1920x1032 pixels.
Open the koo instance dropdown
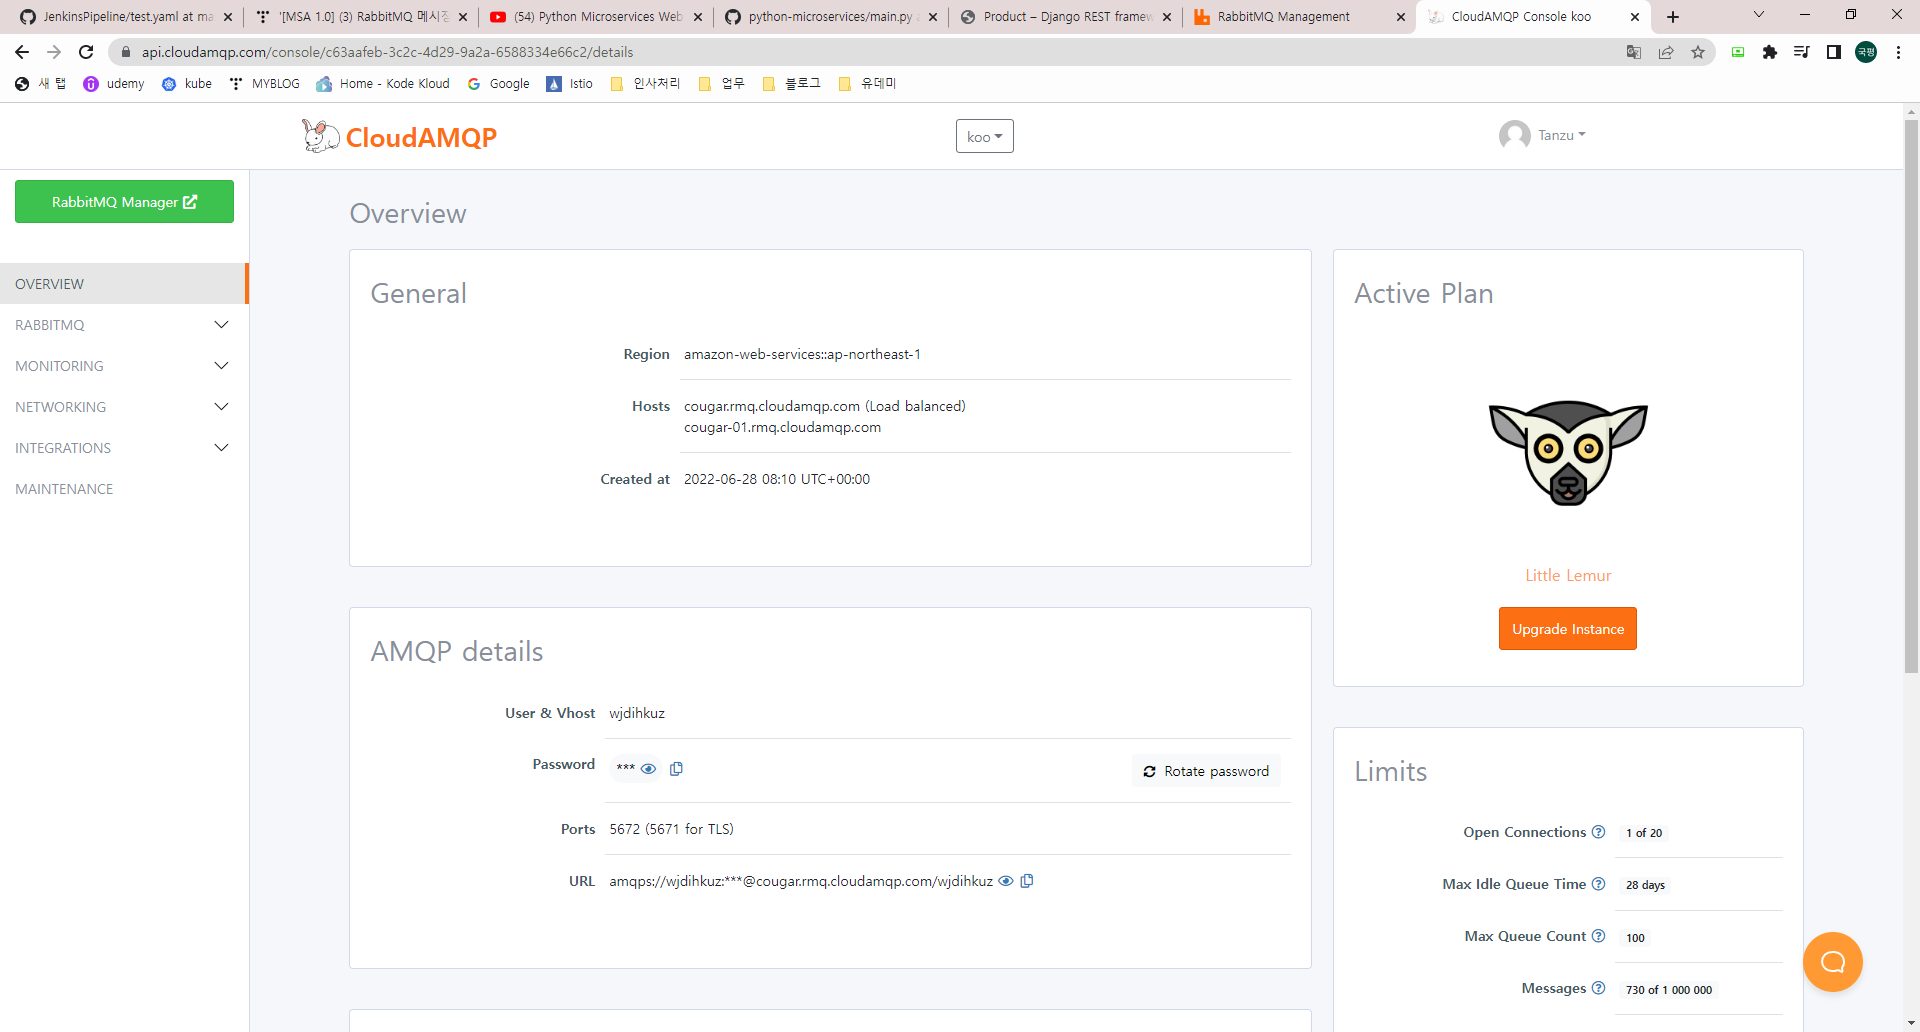pyautogui.click(x=984, y=136)
